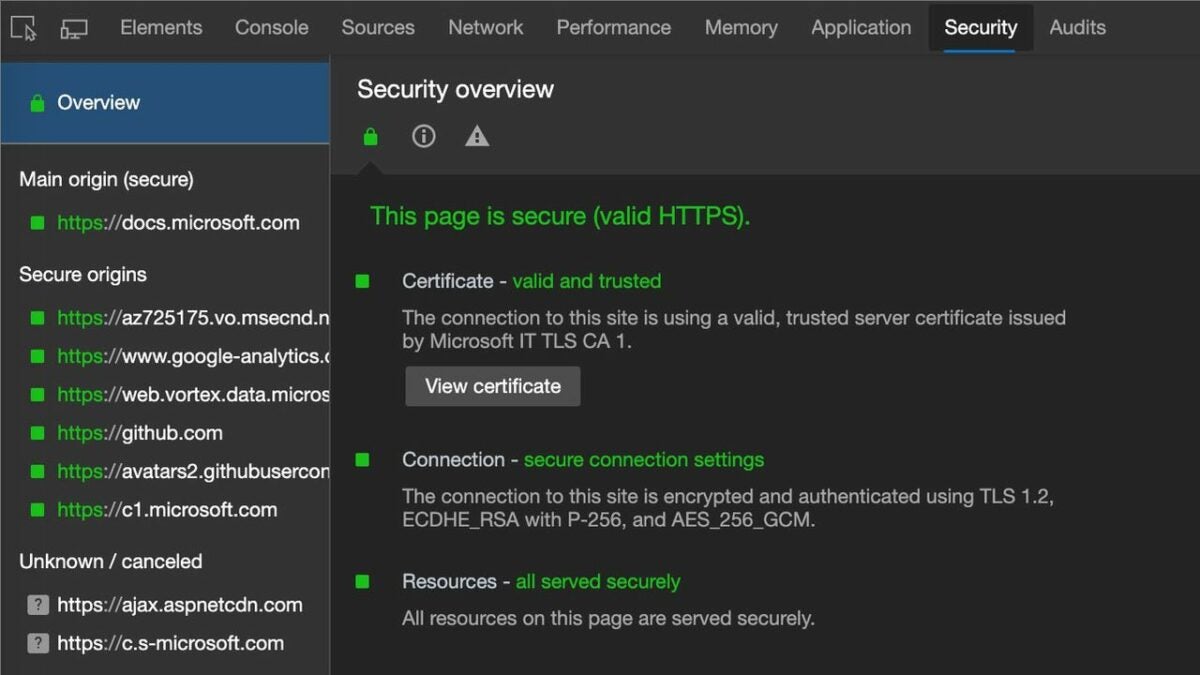This screenshot has height=675, width=1200.
Task: Click the 'Security overview' title
Action: coord(455,90)
